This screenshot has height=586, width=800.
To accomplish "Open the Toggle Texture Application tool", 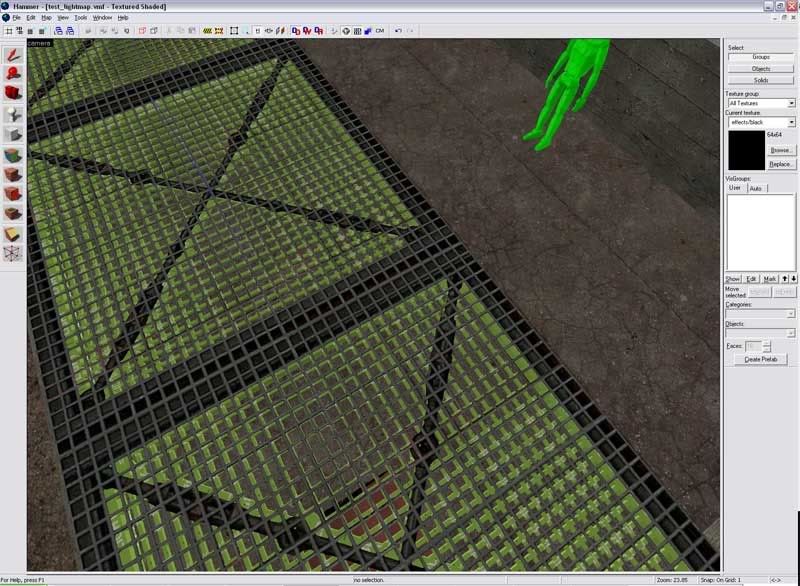I will tap(13, 155).
